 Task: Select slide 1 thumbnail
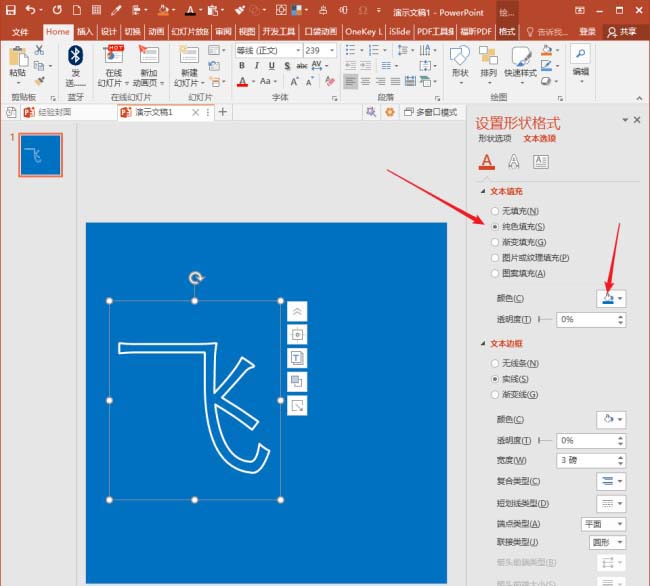[x=41, y=155]
